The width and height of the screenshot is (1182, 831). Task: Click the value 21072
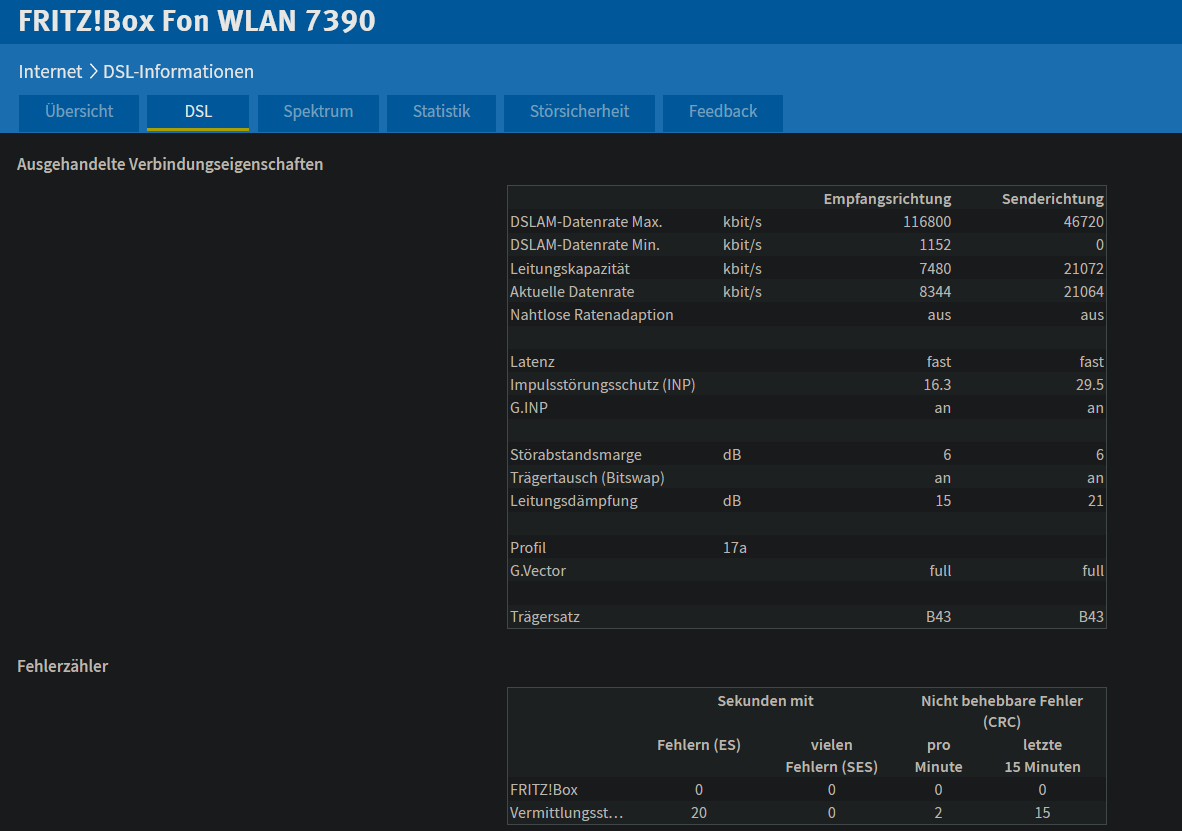click(1083, 268)
